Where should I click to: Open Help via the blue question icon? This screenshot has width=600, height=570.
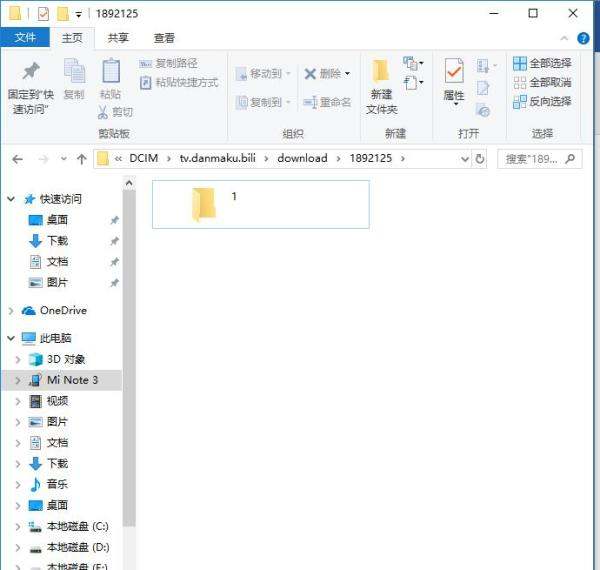pos(583,38)
